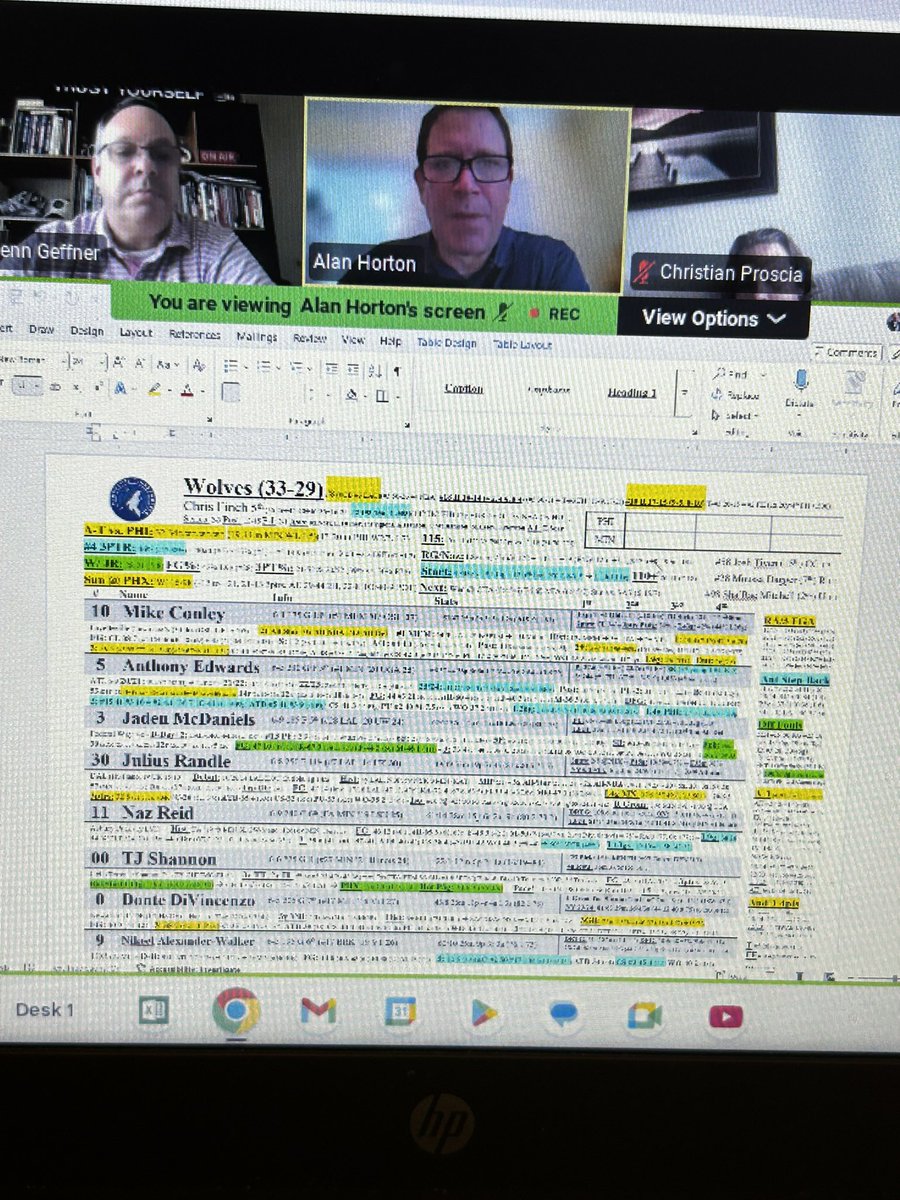Open Google Chat from the shelf
Image resolution: width=900 pixels, height=1200 pixels.
[x=563, y=1014]
